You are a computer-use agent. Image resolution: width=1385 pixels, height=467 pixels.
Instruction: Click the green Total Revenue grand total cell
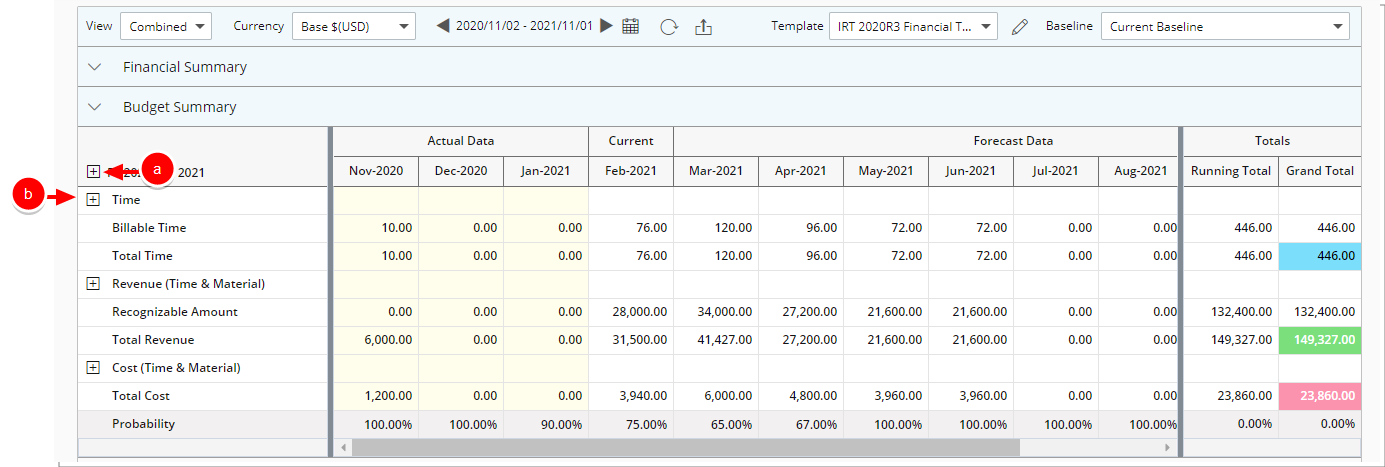[1320, 340]
